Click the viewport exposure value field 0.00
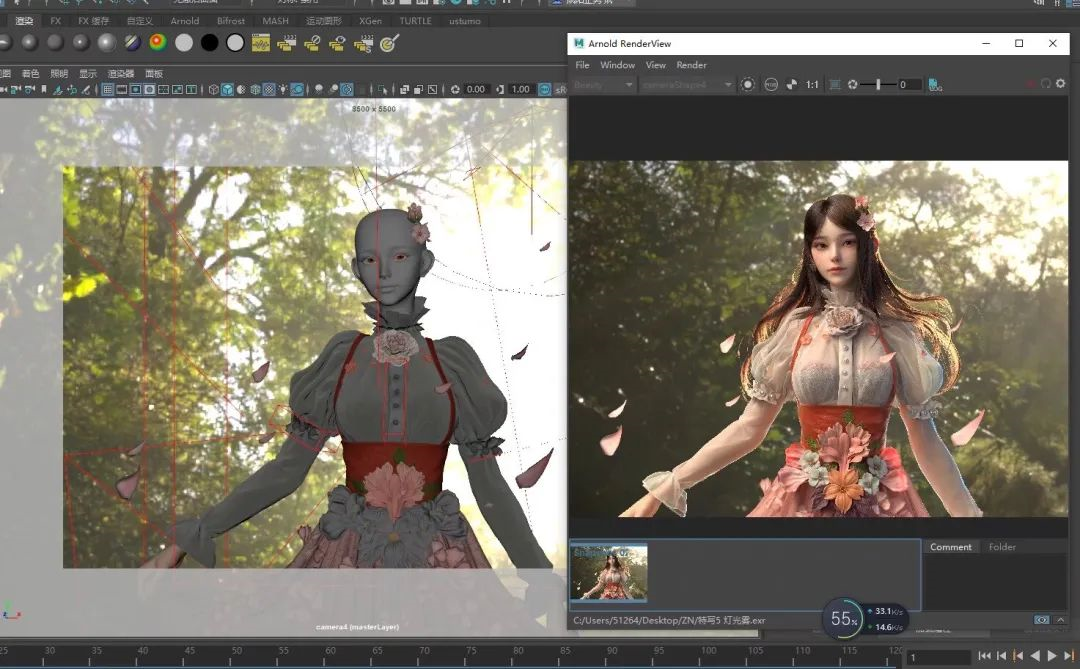 pyautogui.click(x=476, y=90)
